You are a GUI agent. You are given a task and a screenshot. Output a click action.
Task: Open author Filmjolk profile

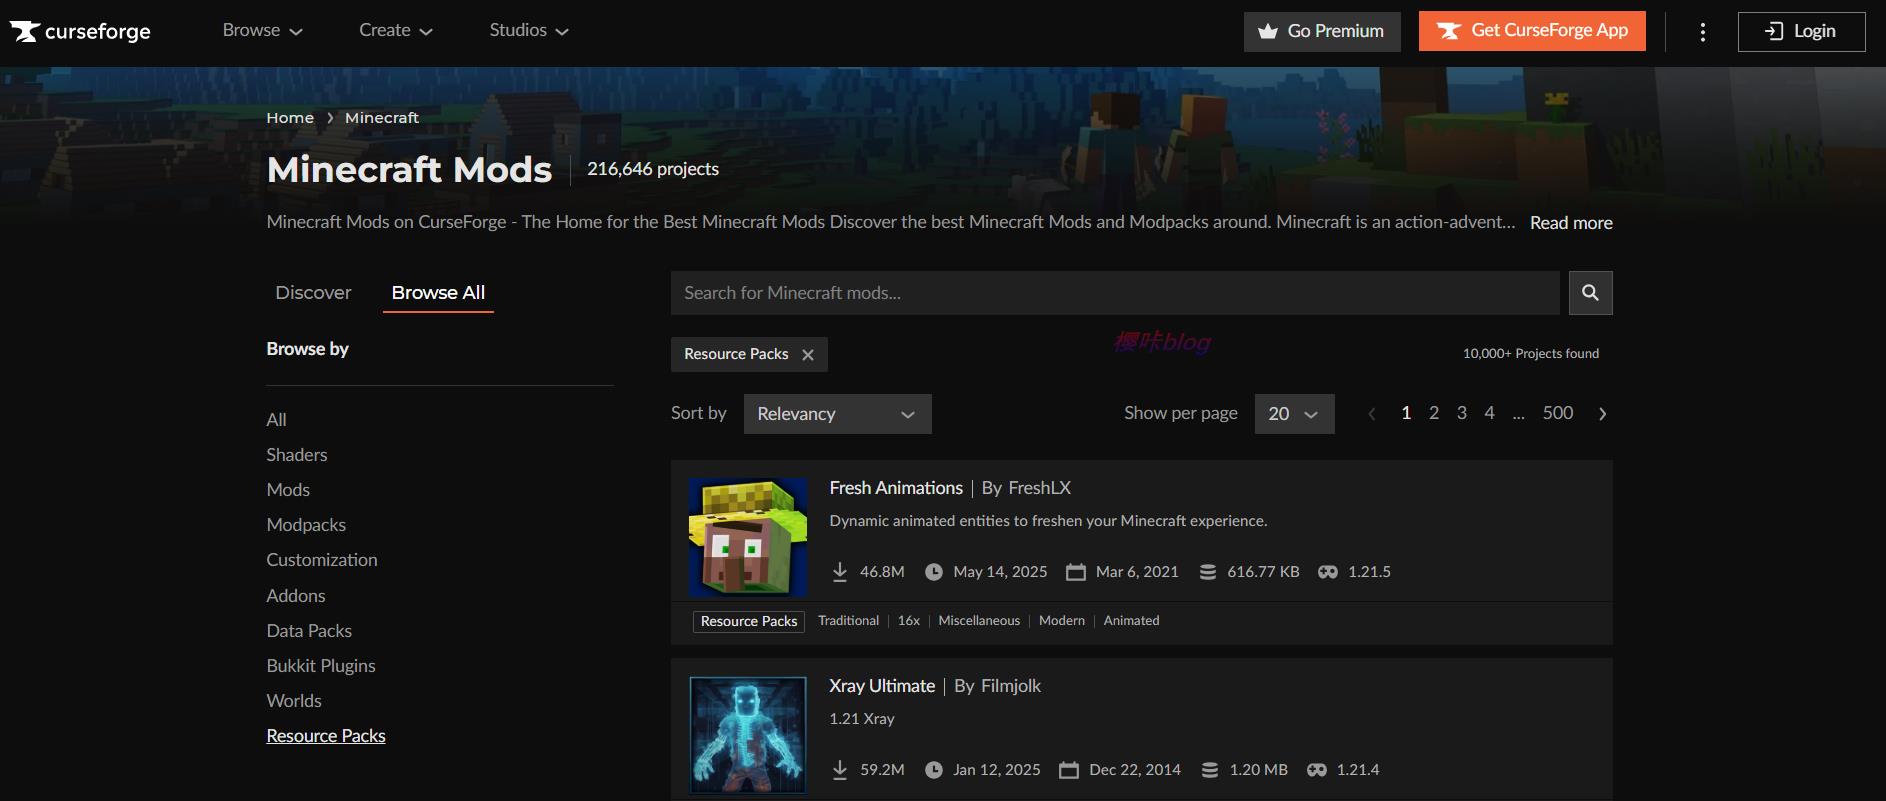tap(1011, 686)
